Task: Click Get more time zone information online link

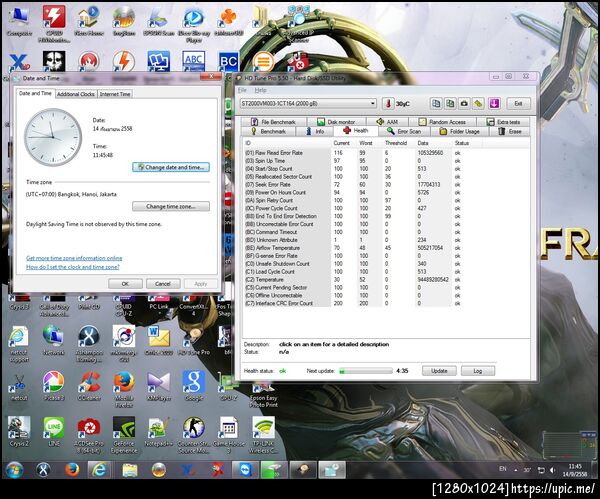Action: tap(74, 258)
